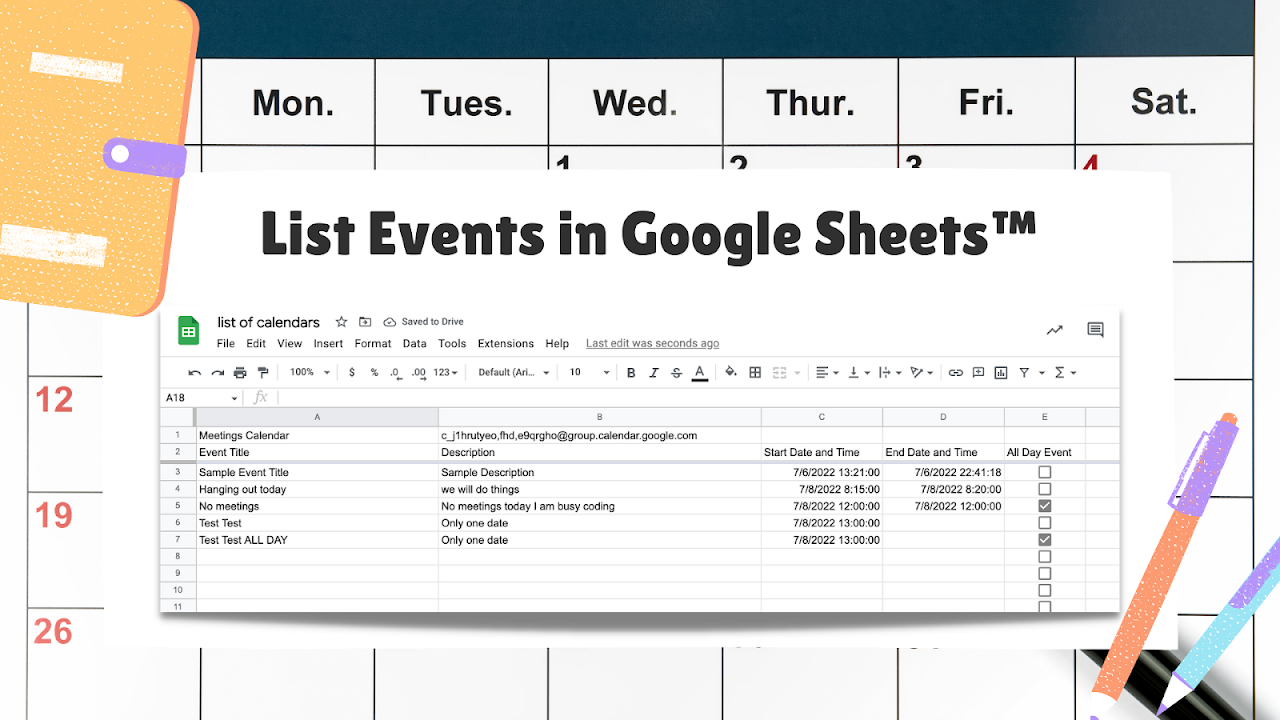Open the vertical align dropdown
This screenshot has height=720, width=1280.
pyautogui.click(x=859, y=373)
